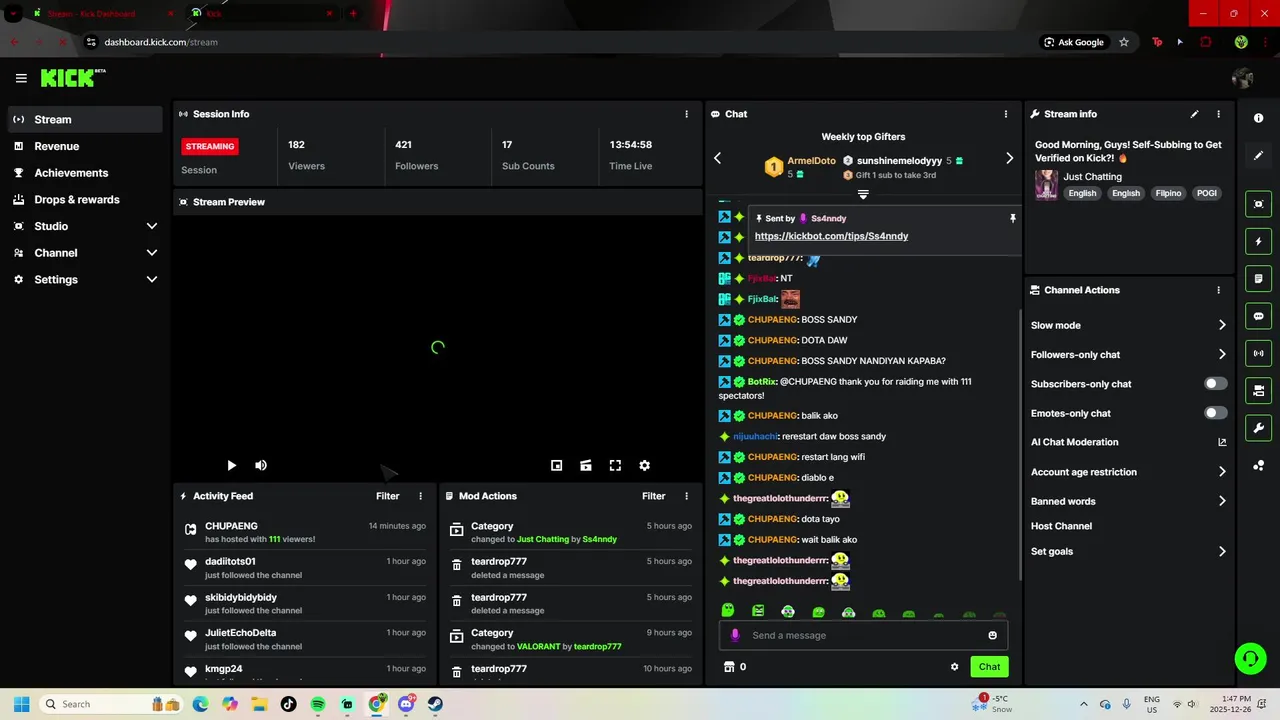Click the capture frame icon in right toolbar
1280x720 pixels.
click(x=1258, y=204)
